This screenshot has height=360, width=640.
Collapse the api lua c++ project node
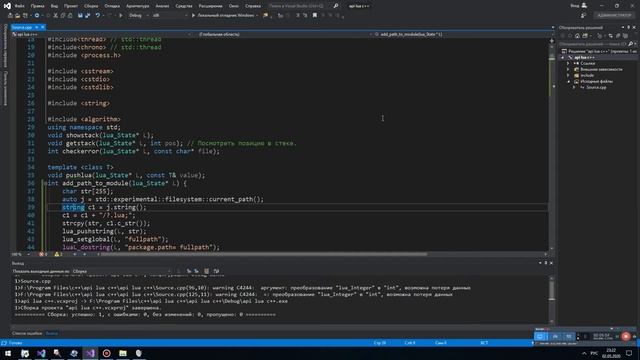pos(562,58)
